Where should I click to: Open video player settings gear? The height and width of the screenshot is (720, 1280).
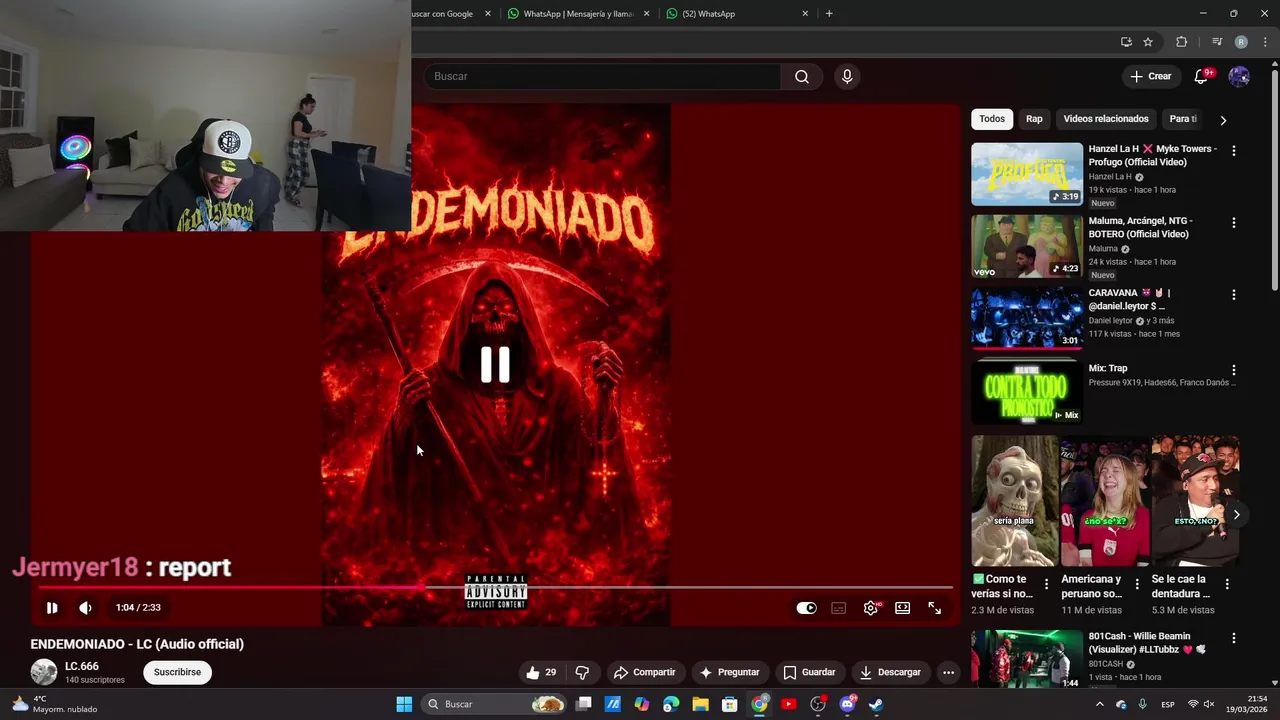pos(871,608)
